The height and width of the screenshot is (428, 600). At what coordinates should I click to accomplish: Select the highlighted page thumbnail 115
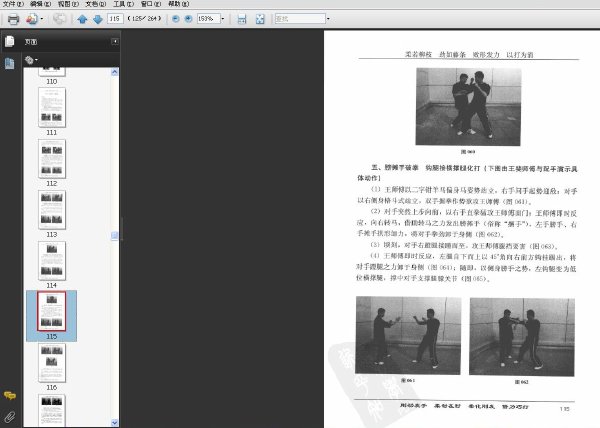52,311
